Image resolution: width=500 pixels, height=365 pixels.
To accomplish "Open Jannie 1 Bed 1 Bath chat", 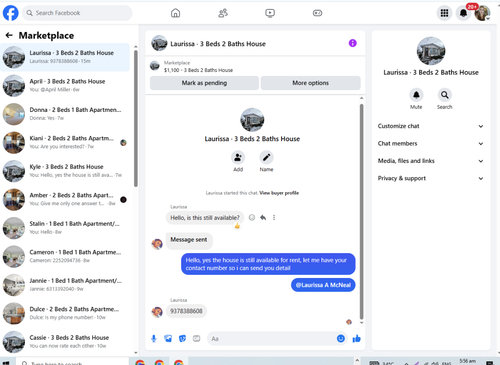I will coord(65,285).
